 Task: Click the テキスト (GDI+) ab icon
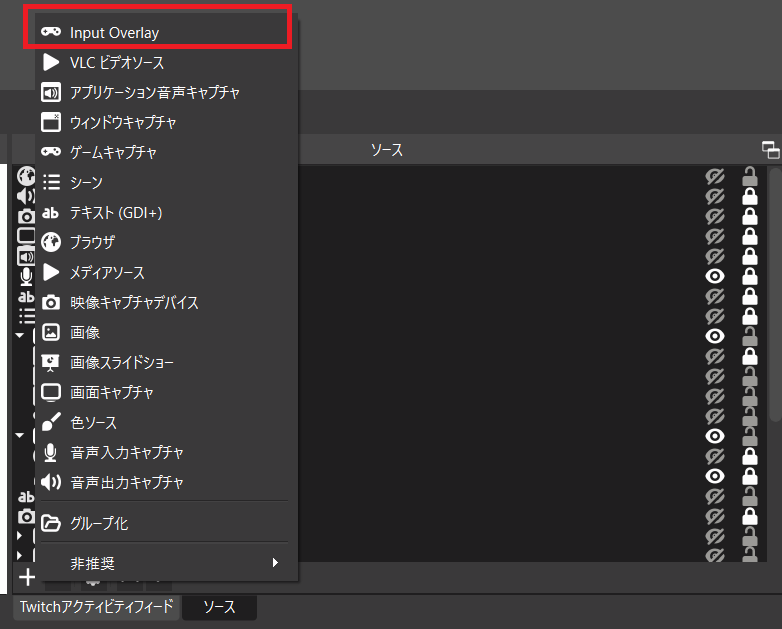51,212
